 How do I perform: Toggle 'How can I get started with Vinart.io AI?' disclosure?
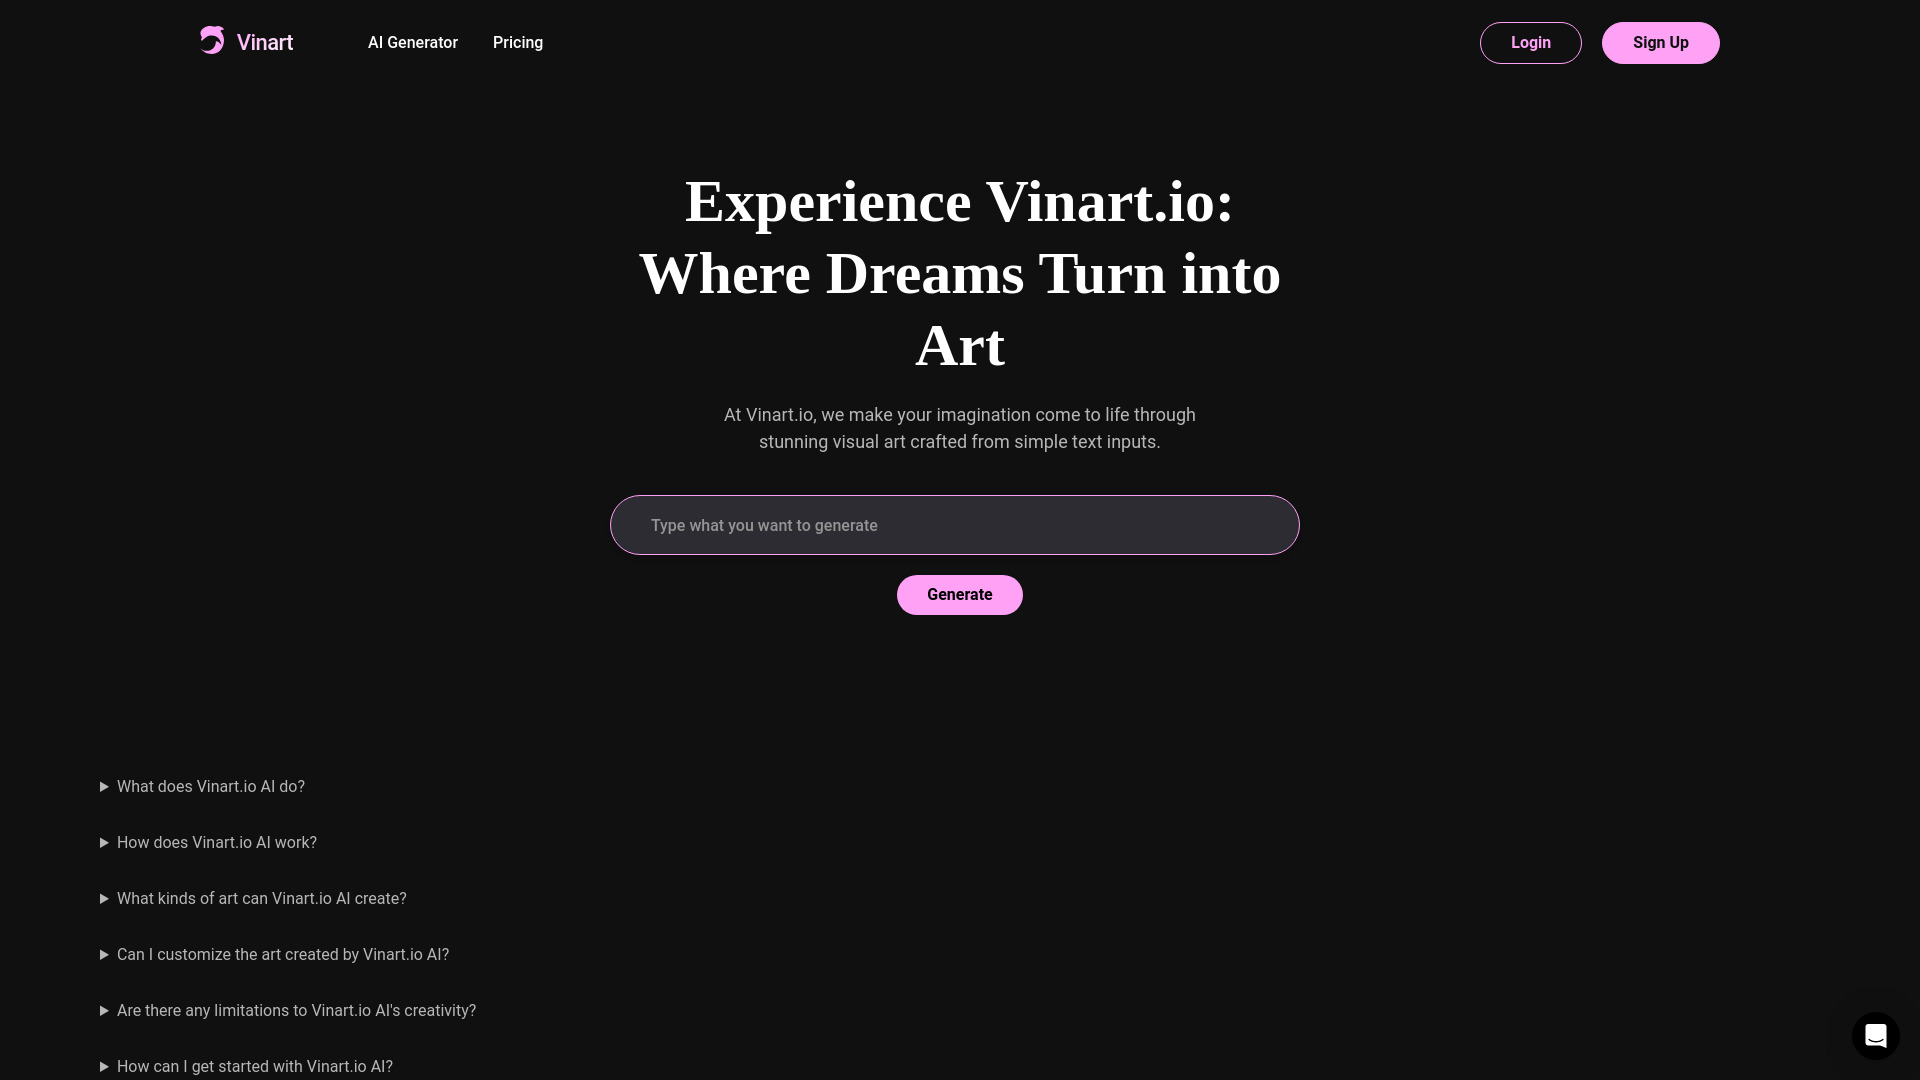pyautogui.click(x=103, y=1065)
